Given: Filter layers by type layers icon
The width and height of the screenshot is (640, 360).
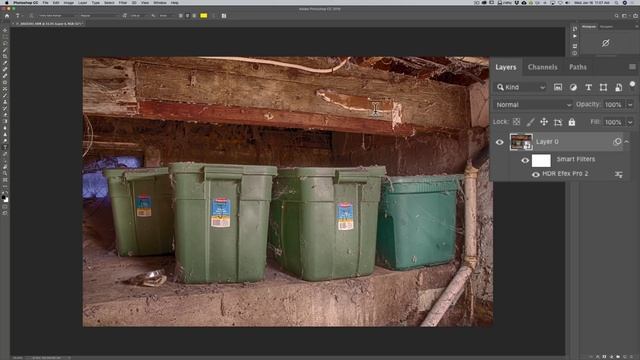Looking at the screenshot, I should point(588,87).
